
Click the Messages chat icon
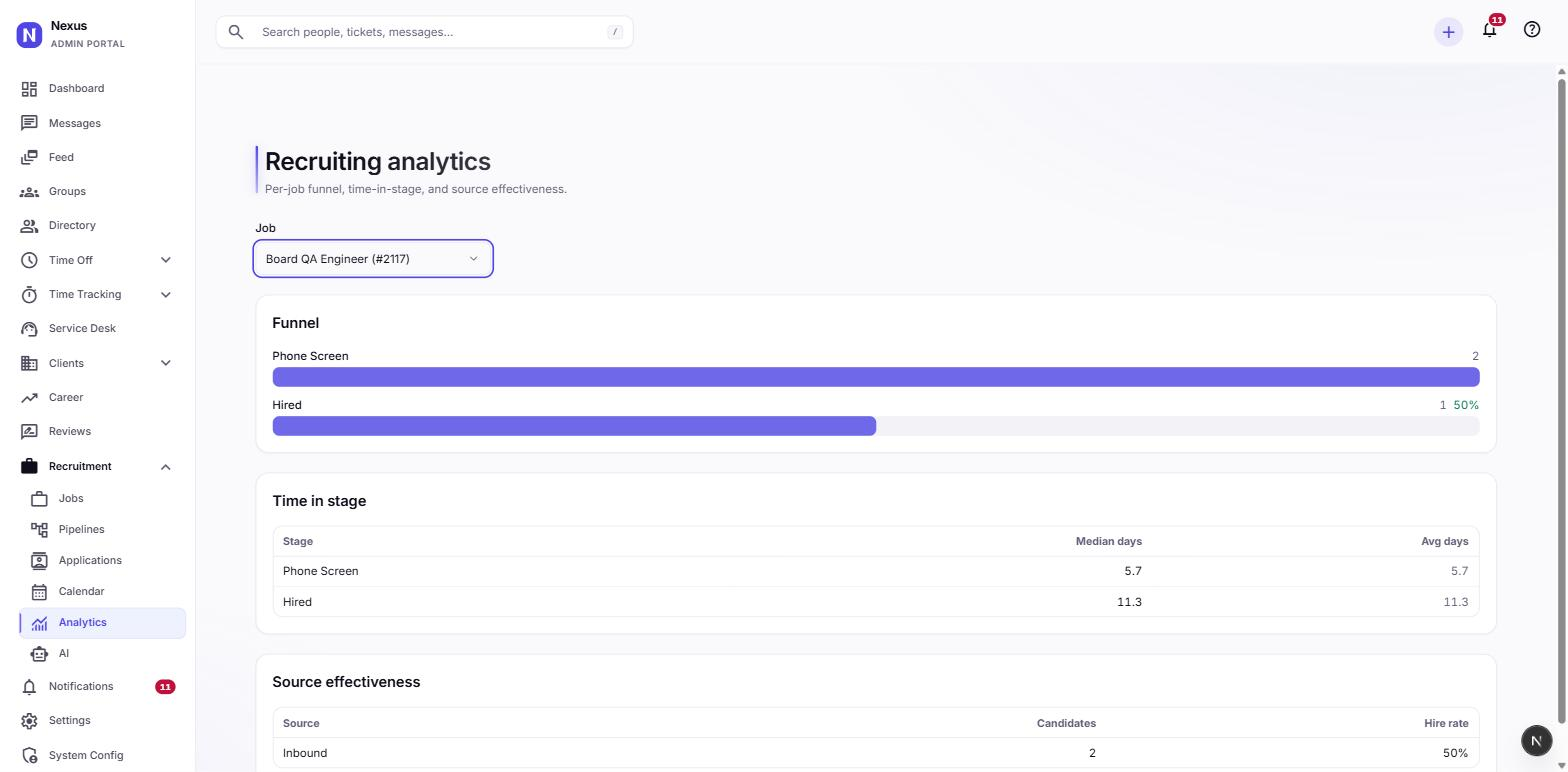click(x=29, y=123)
